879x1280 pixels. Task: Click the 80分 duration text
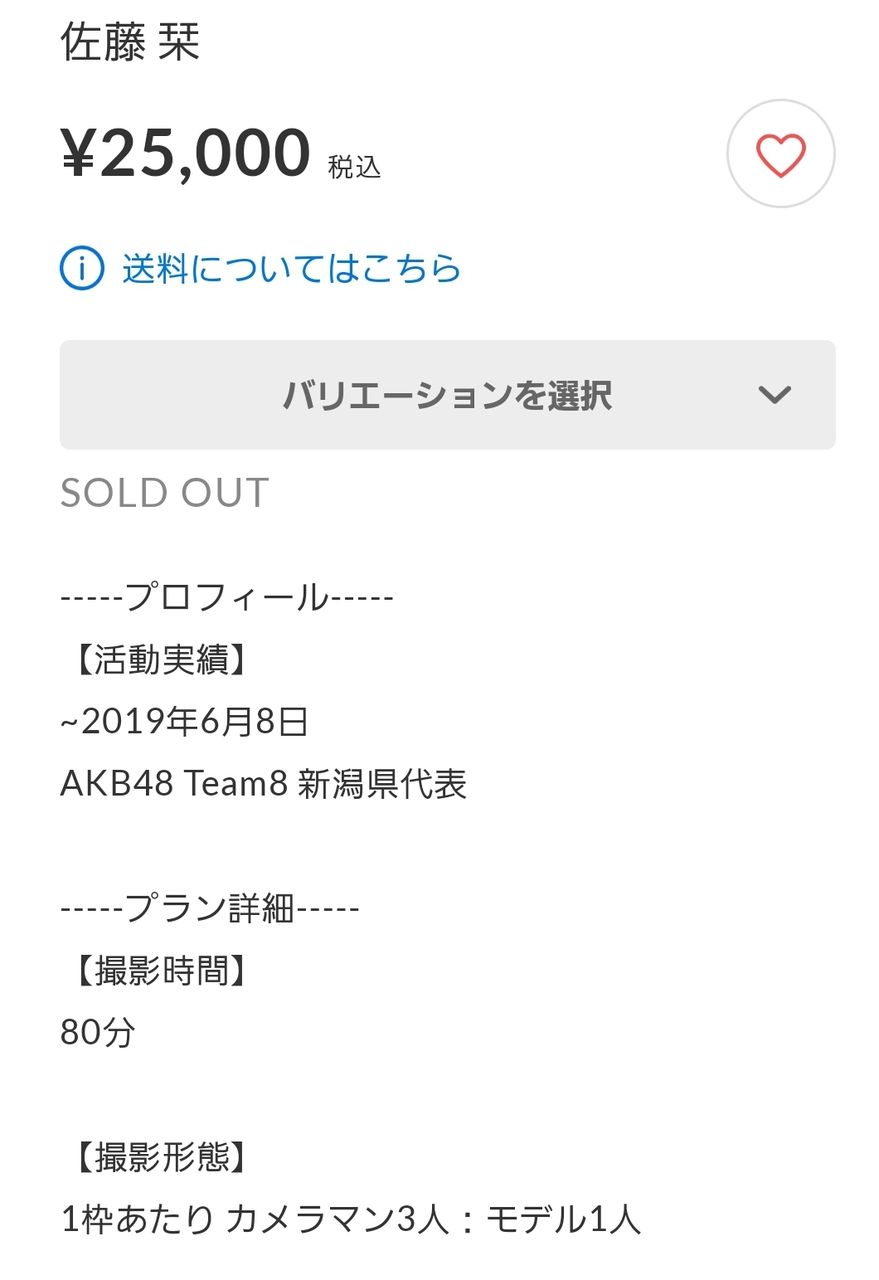97,1032
